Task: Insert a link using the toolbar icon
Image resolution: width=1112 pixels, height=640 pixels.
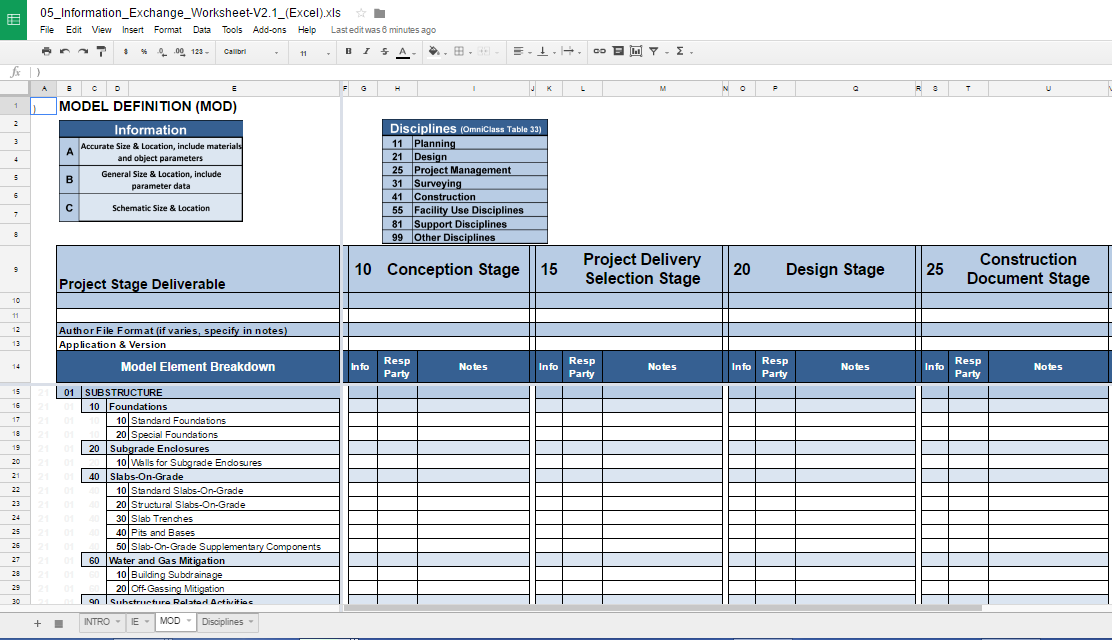Action: pos(598,51)
